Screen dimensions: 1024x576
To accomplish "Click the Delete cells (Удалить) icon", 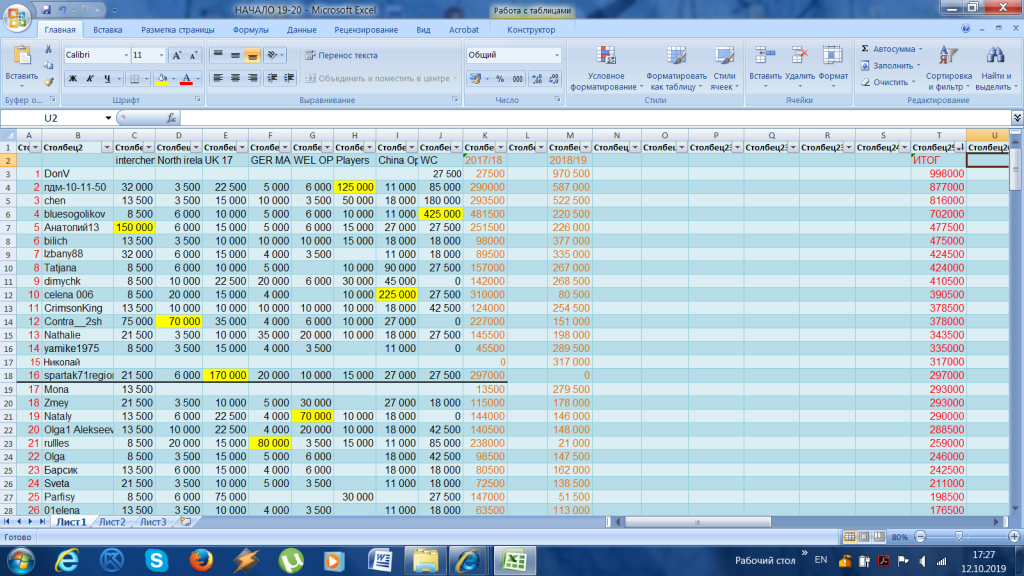I will 799,56.
